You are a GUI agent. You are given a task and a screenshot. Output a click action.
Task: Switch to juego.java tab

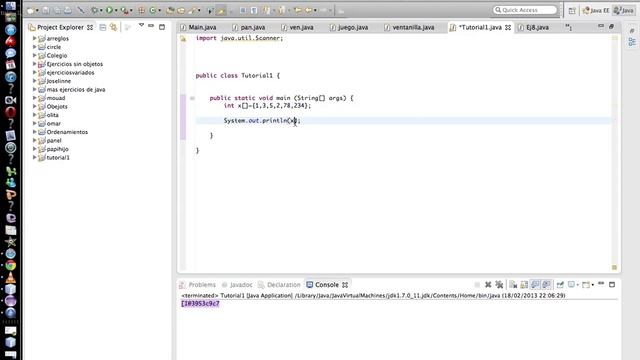click(349, 27)
